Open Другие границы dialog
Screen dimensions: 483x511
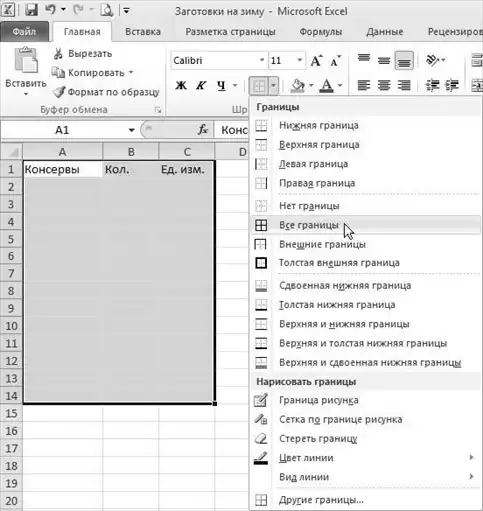[x=365, y=500]
